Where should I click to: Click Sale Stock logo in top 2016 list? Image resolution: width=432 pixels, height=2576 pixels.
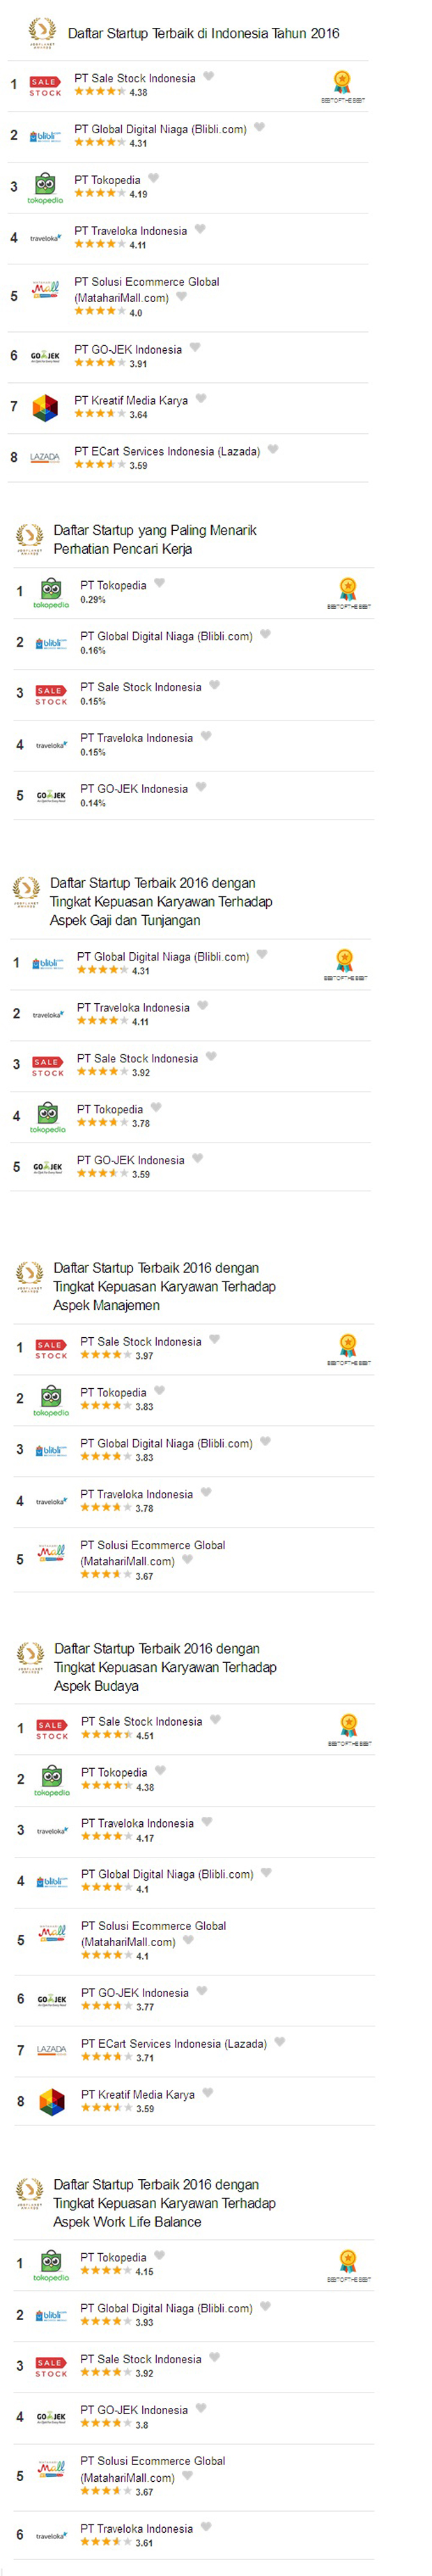45,86
